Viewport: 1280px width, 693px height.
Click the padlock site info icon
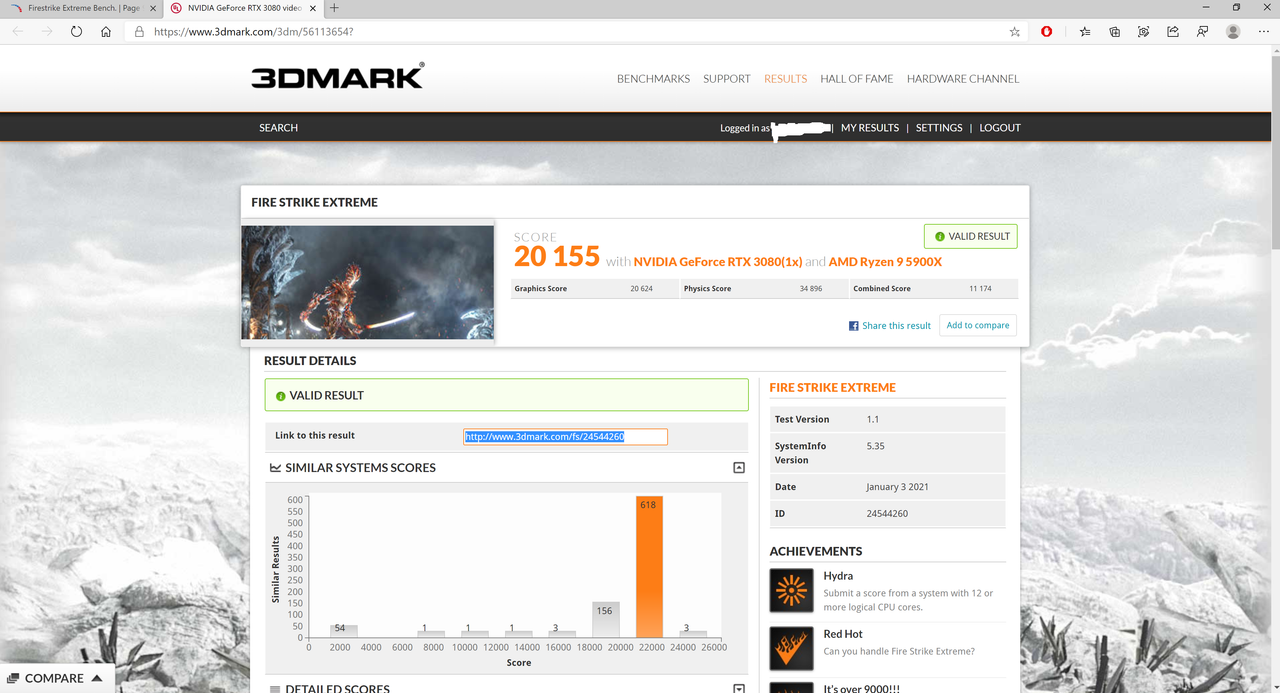pyautogui.click(x=139, y=32)
